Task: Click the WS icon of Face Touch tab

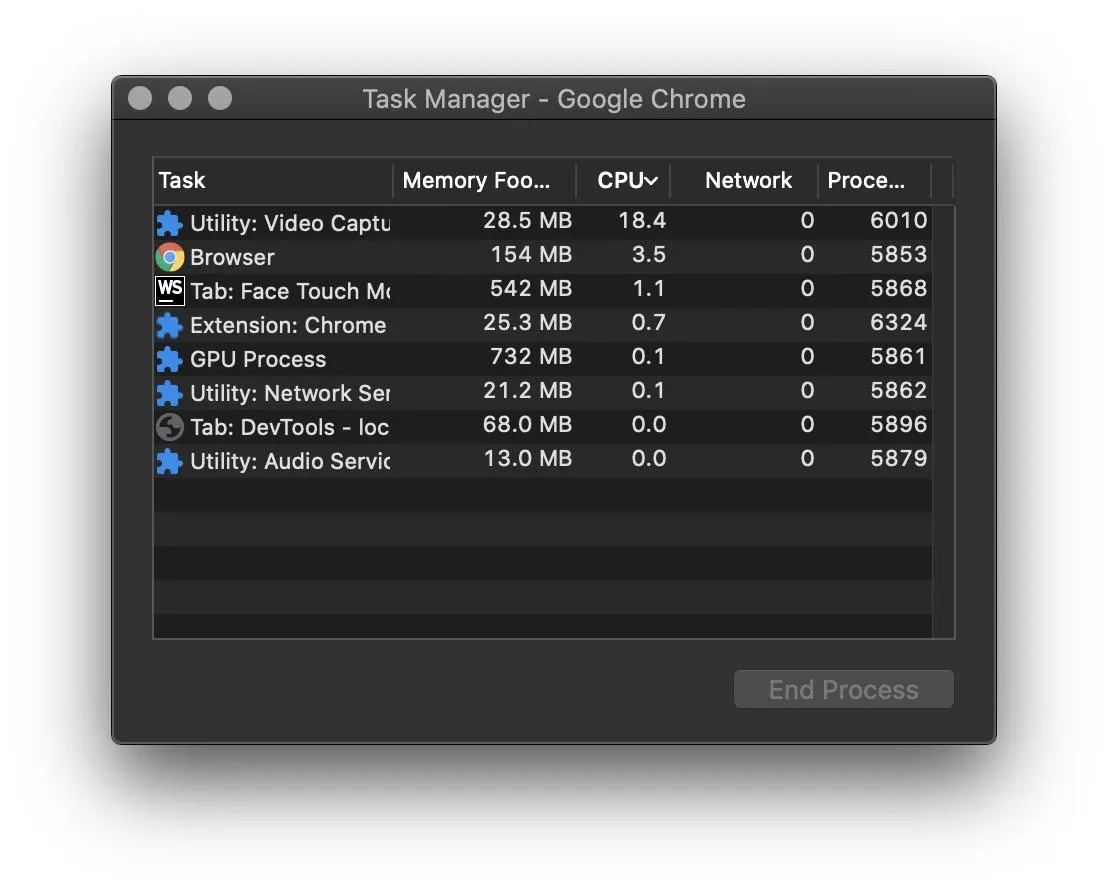Action: [170, 291]
